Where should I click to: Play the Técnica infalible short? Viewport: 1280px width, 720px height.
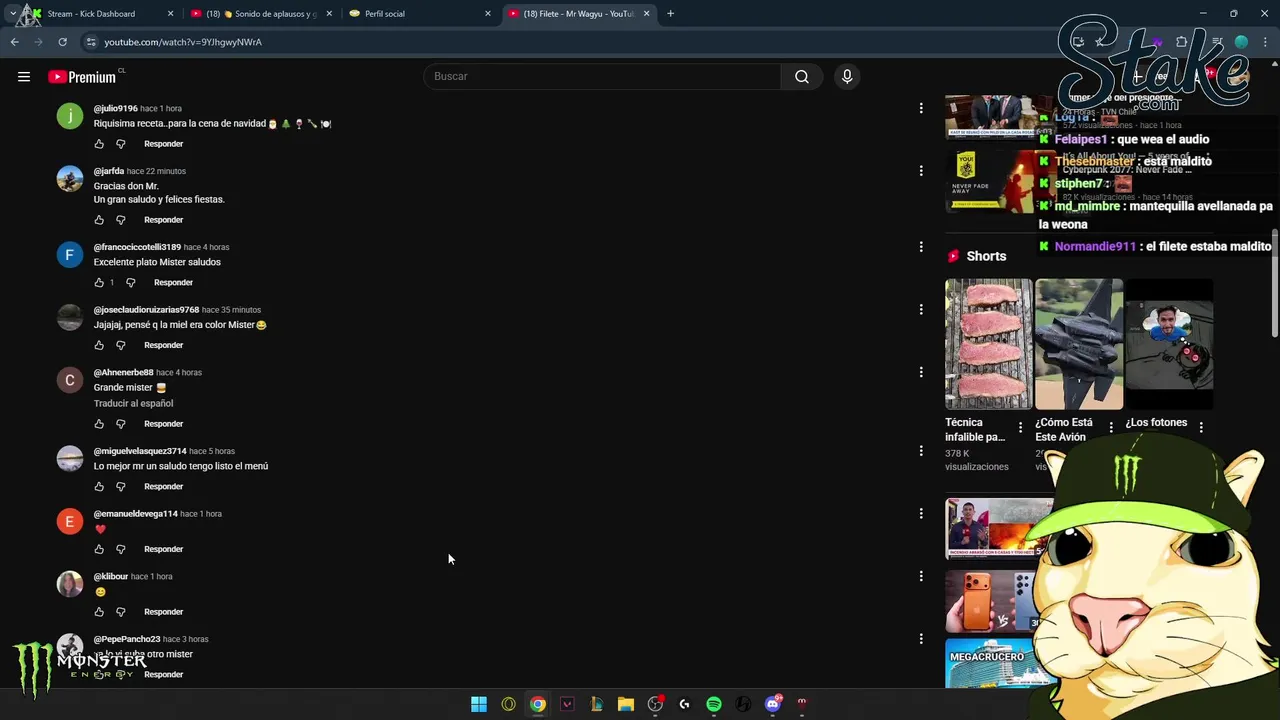(x=989, y=344)
